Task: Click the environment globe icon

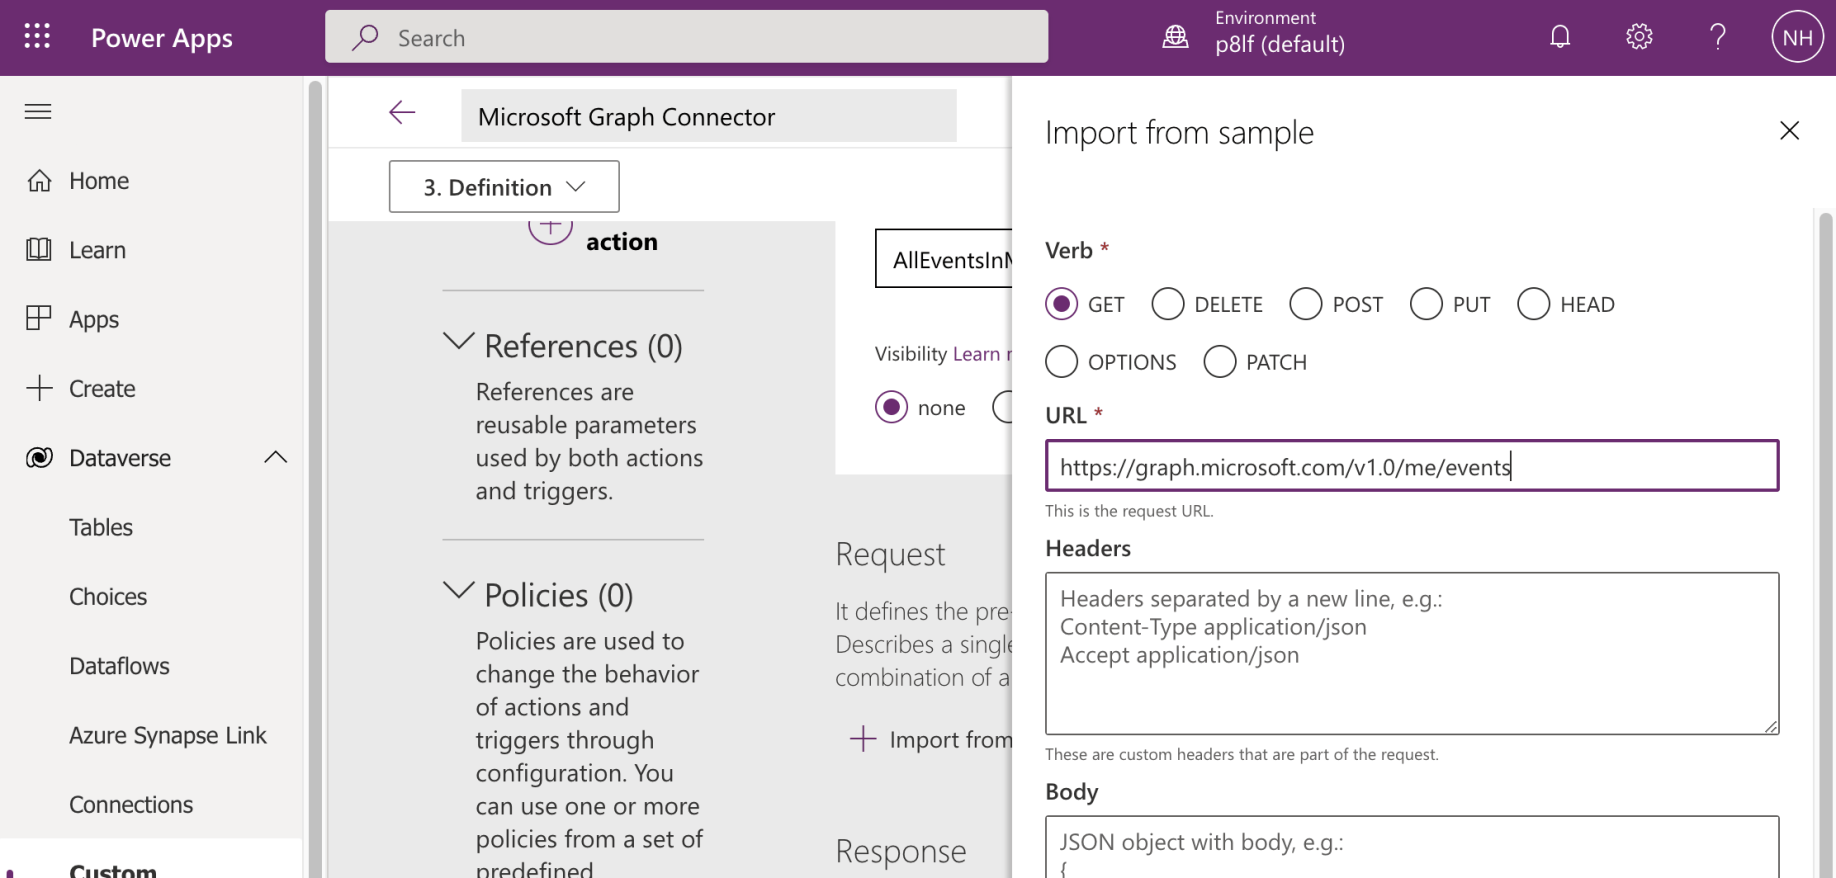Action: coord(1175,37)
